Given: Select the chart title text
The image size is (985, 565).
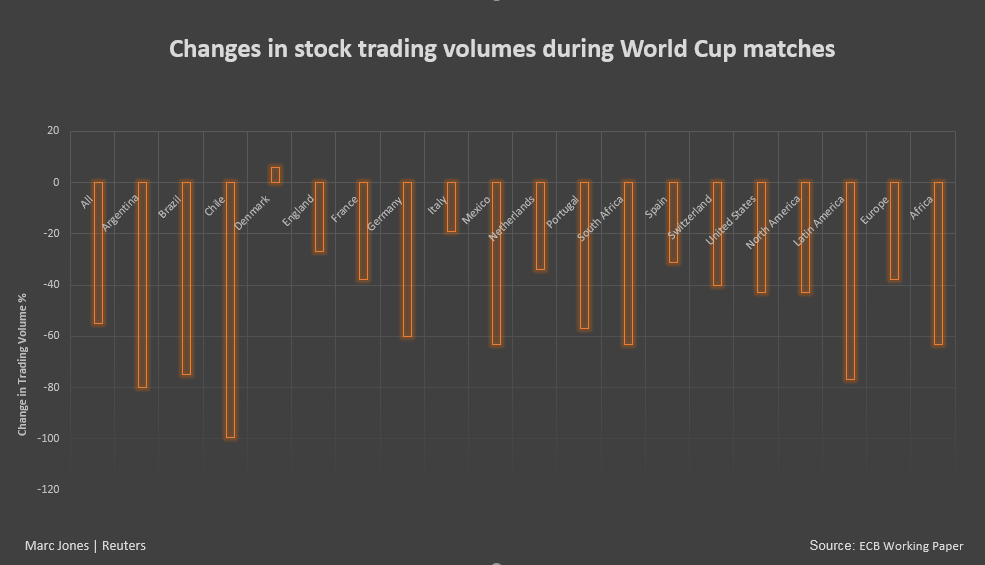Looking at the screenshot, I should pos(502,49).
